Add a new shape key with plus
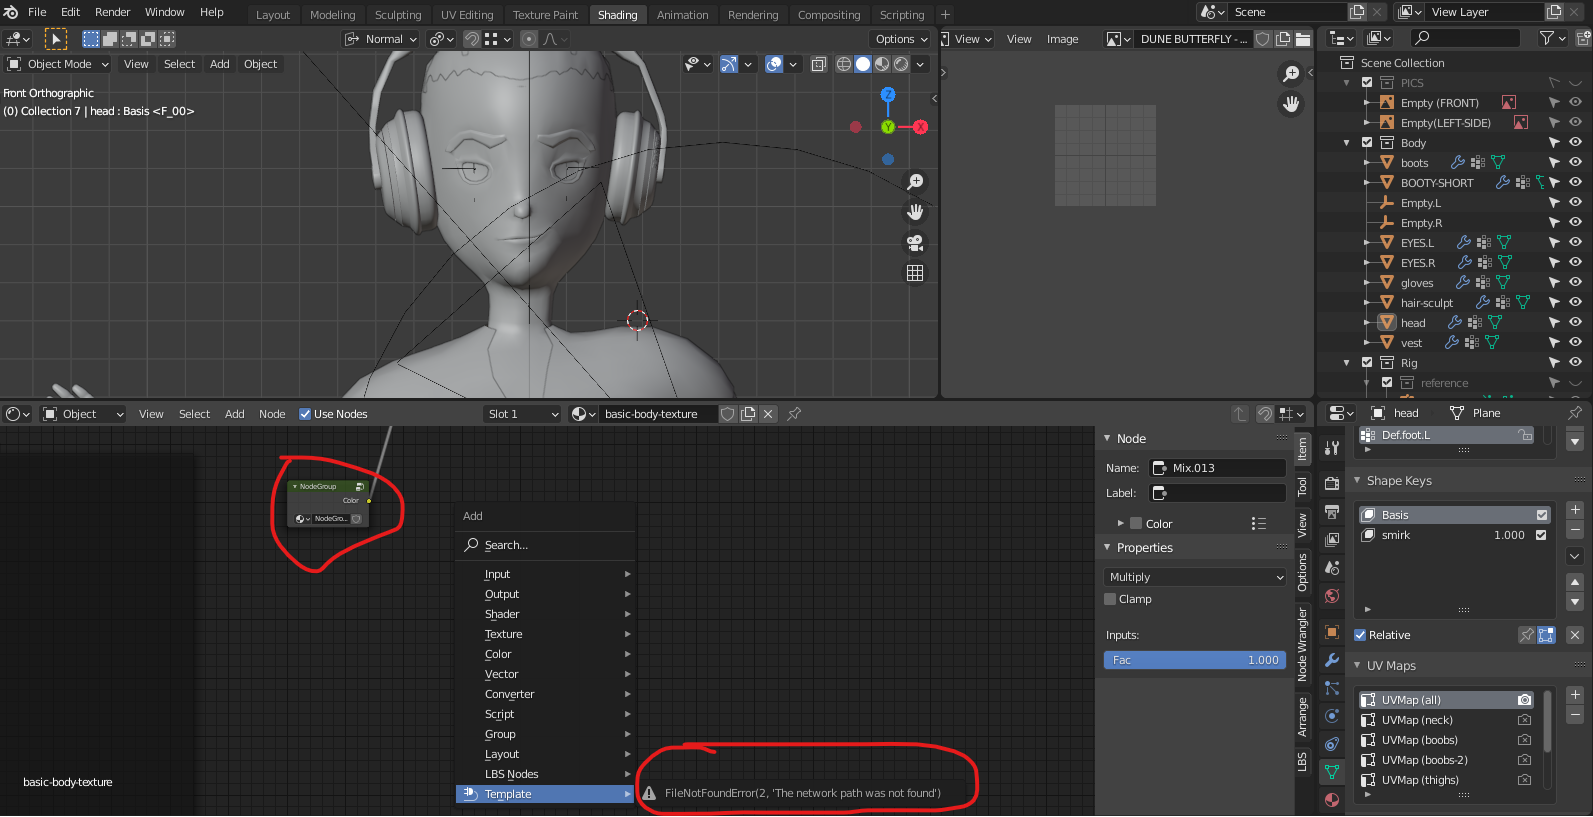Screen dimensions: 1593x817 [1575, 510]
